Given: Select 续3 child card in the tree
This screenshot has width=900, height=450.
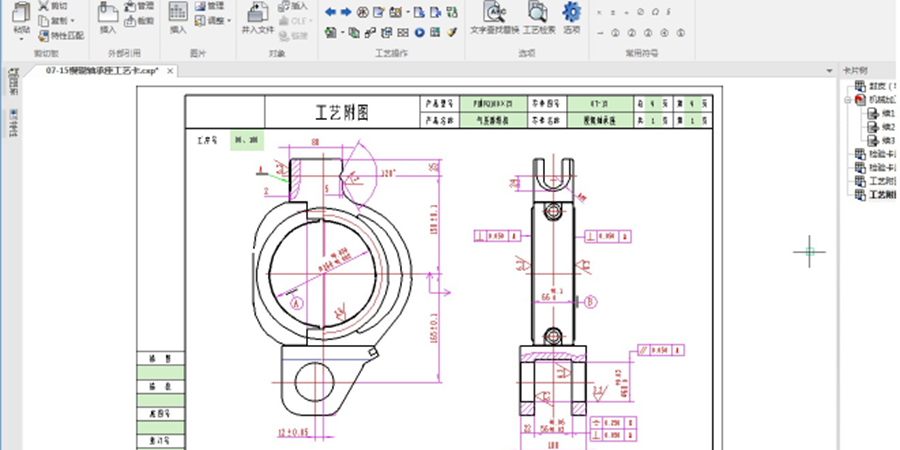Looking at the screenshot, I should pyautogui.click(x=881, y=140).
